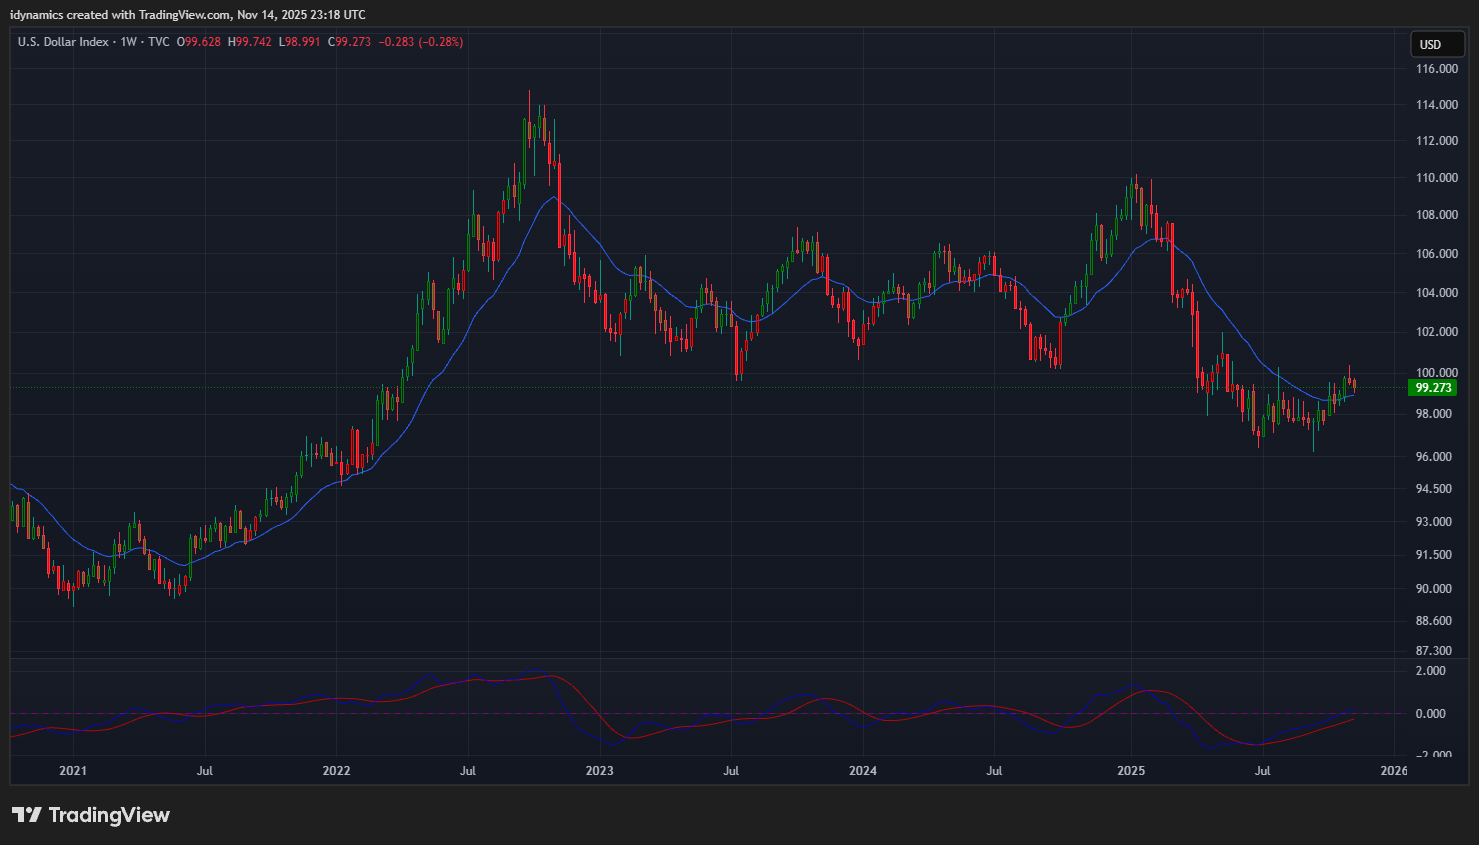Click the U.S. Dollar Index symbol title
1479x845 pixels.
pos(63,42)
